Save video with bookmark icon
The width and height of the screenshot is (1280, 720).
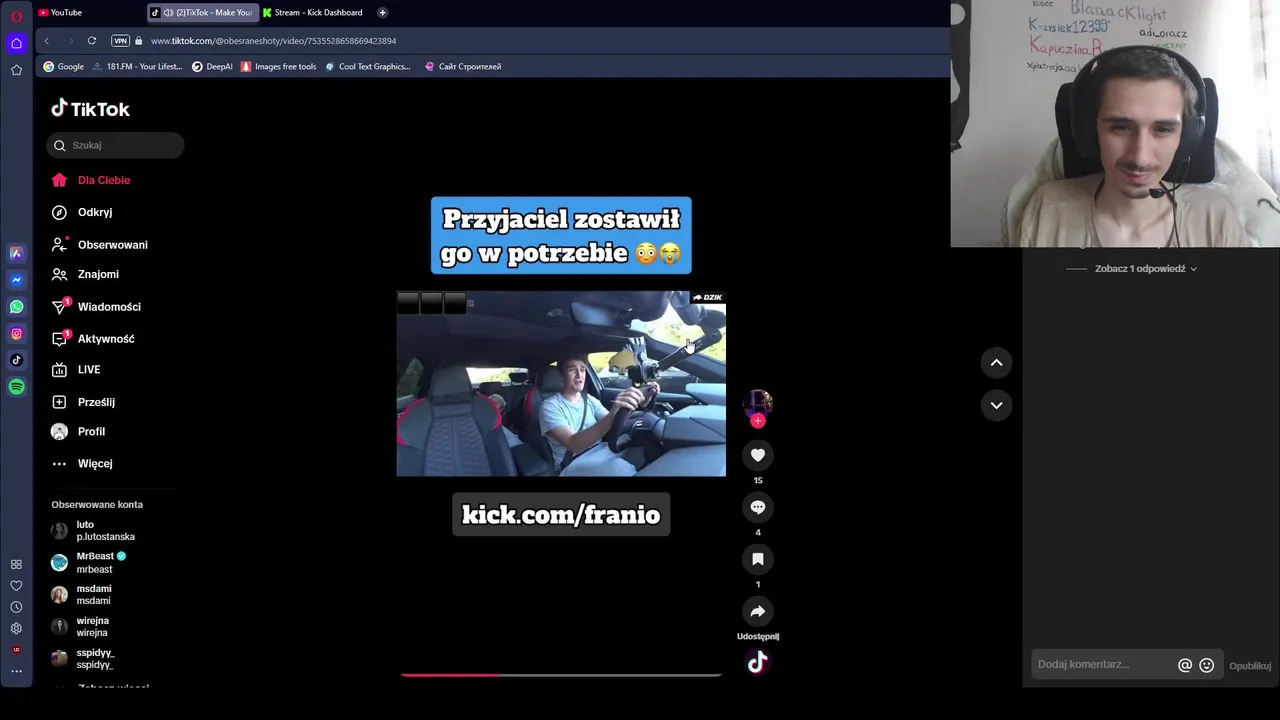[x=758, y=559]
